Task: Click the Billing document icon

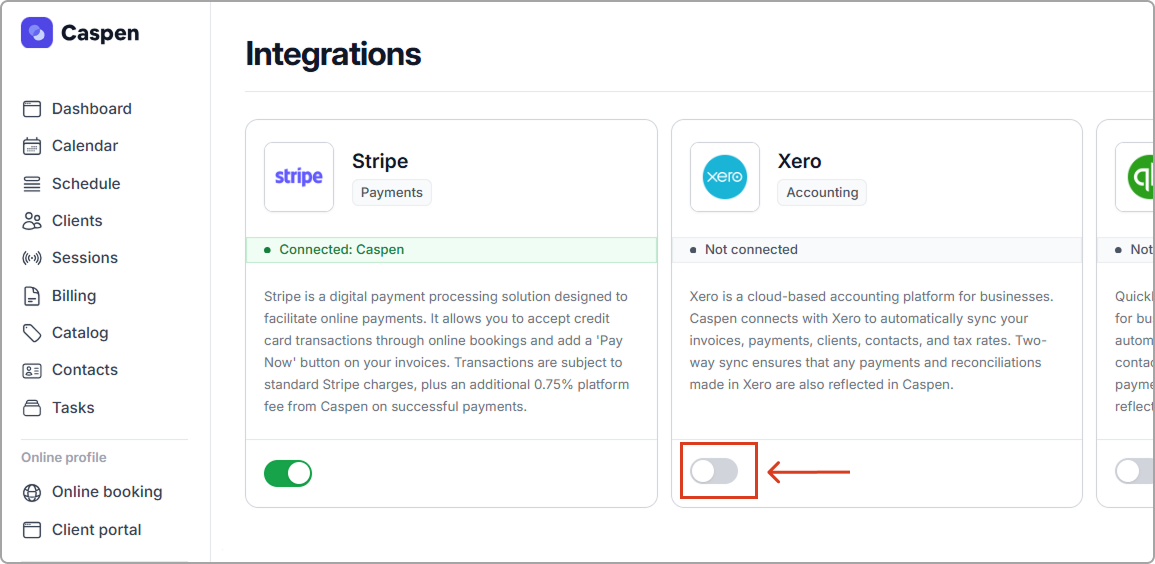Action: coord(32,296)
